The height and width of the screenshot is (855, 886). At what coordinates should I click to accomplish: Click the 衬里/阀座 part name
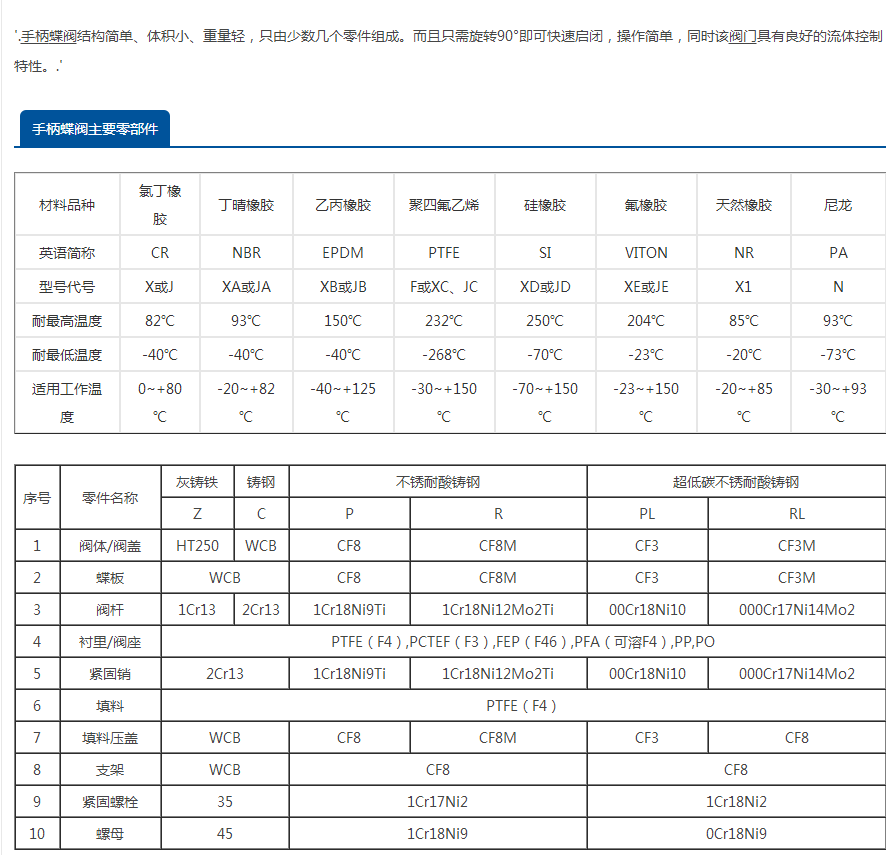[x=110, y=642]
